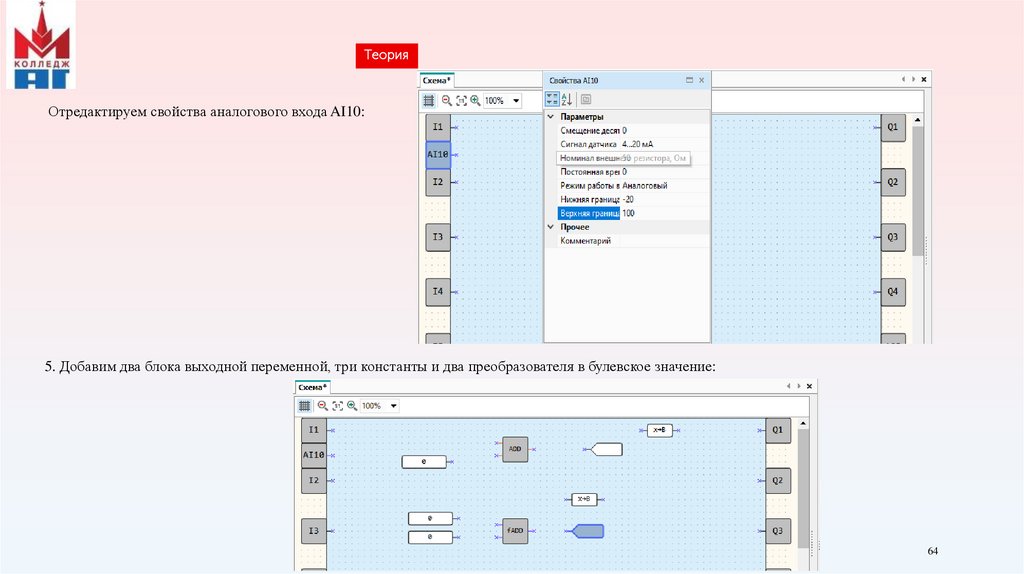Select highlighted AI10 block in upper scheme
The image size is (1024, 574).
(438, 155)
